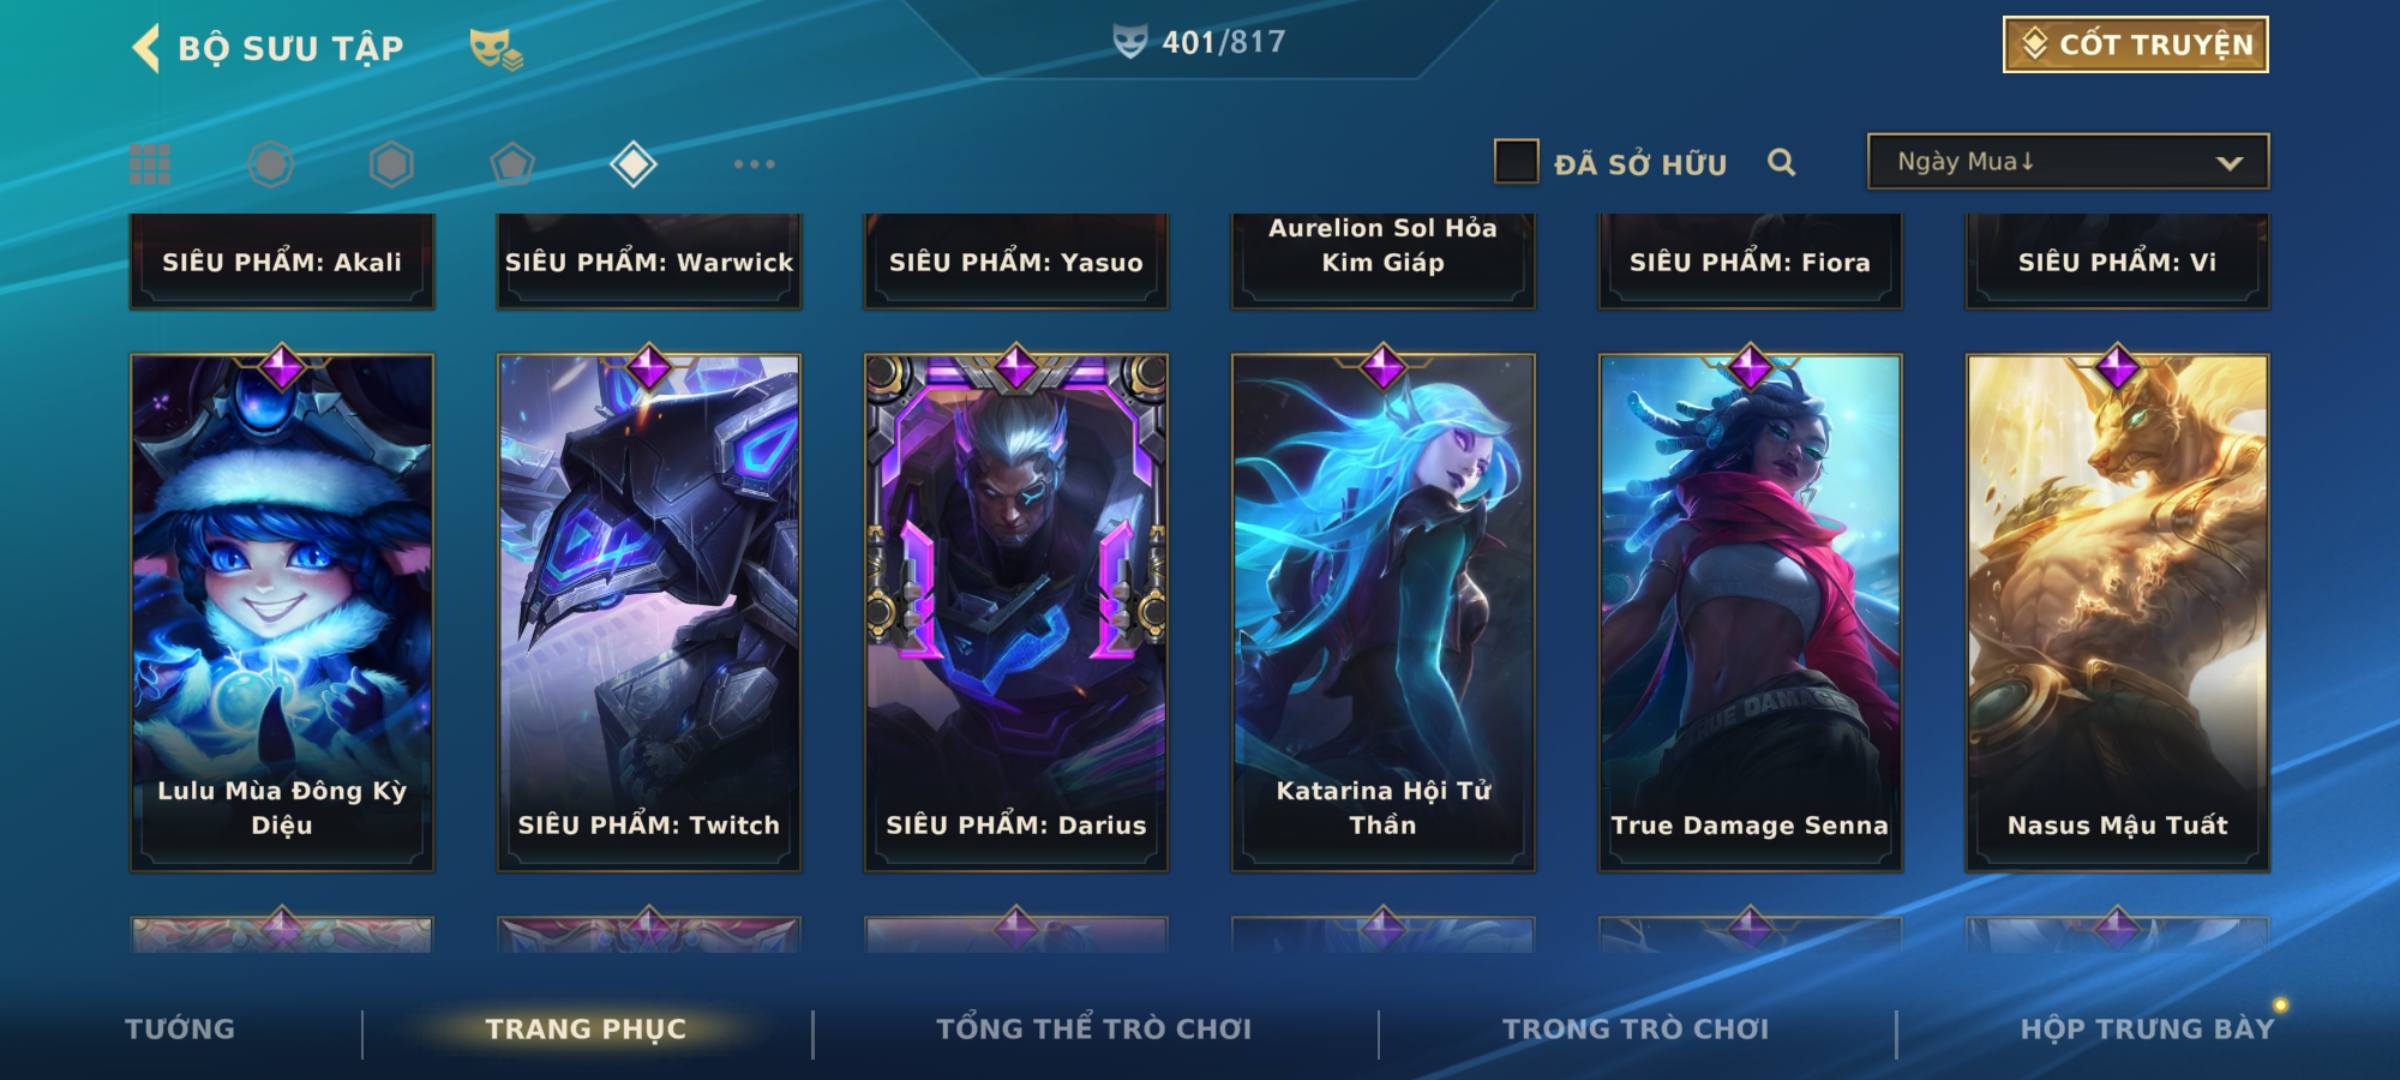Click the magnifier search icon
This screenshot has height=1080, width=2400.
pos(1781,162)
